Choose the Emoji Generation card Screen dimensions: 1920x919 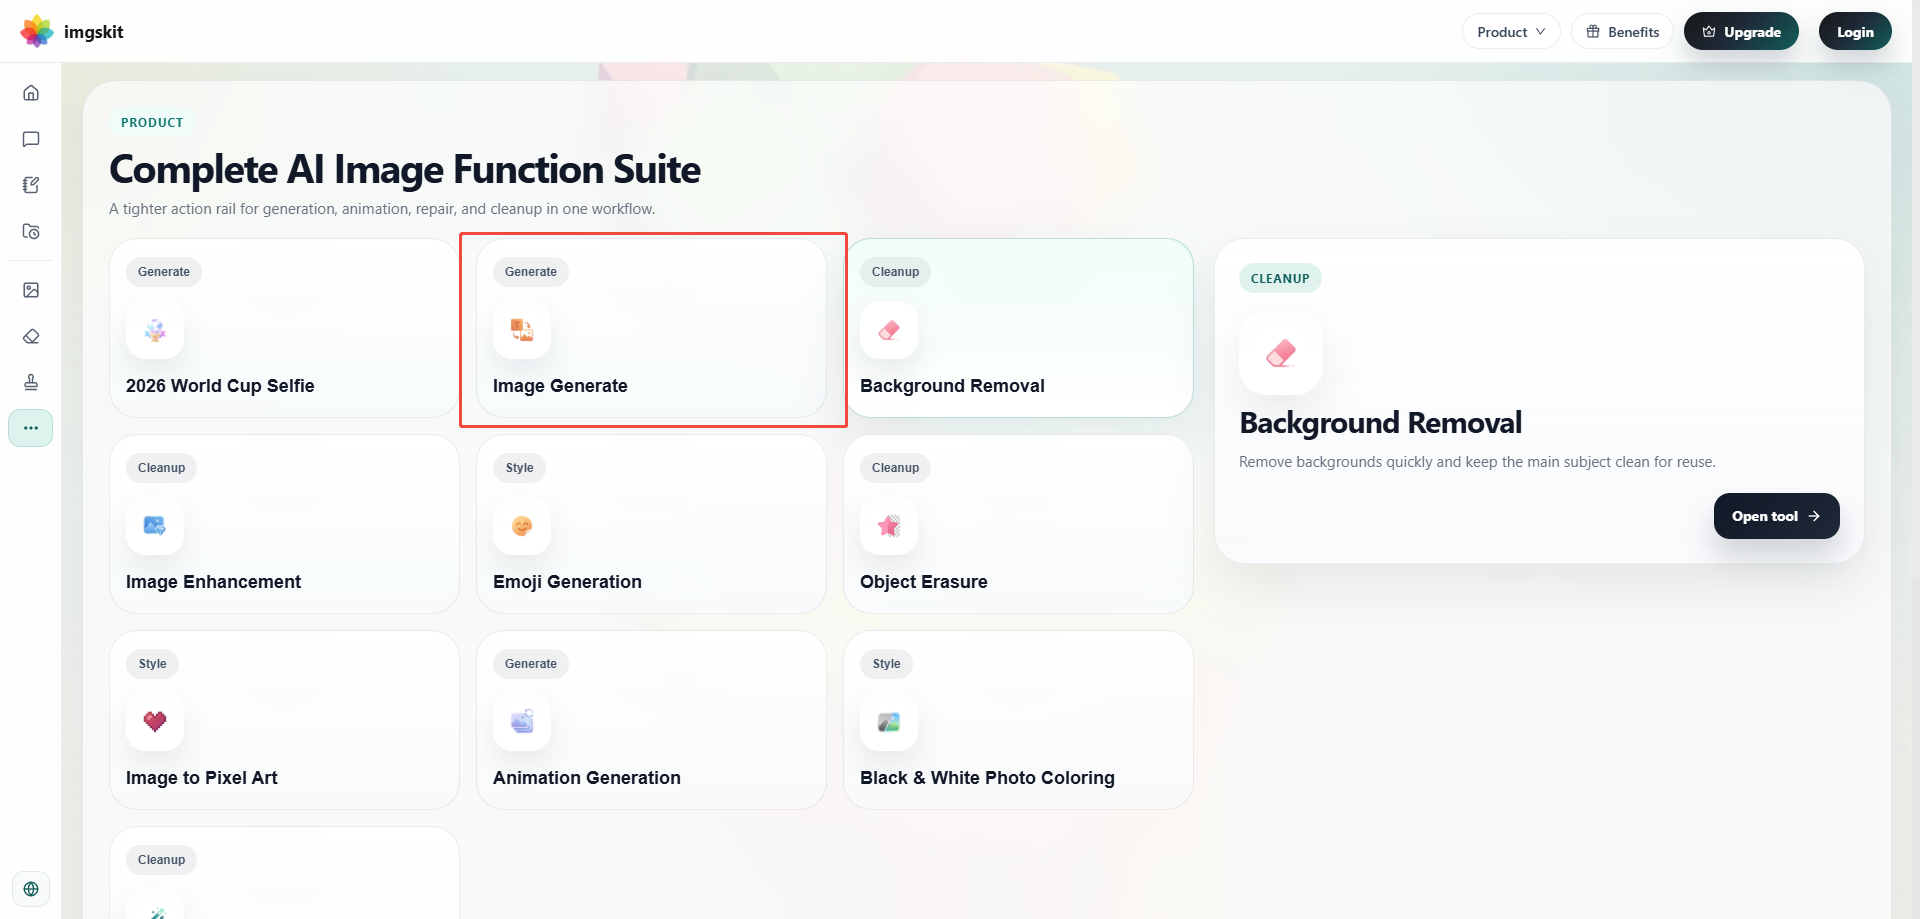pyautogui.click(x=652, y=524)
